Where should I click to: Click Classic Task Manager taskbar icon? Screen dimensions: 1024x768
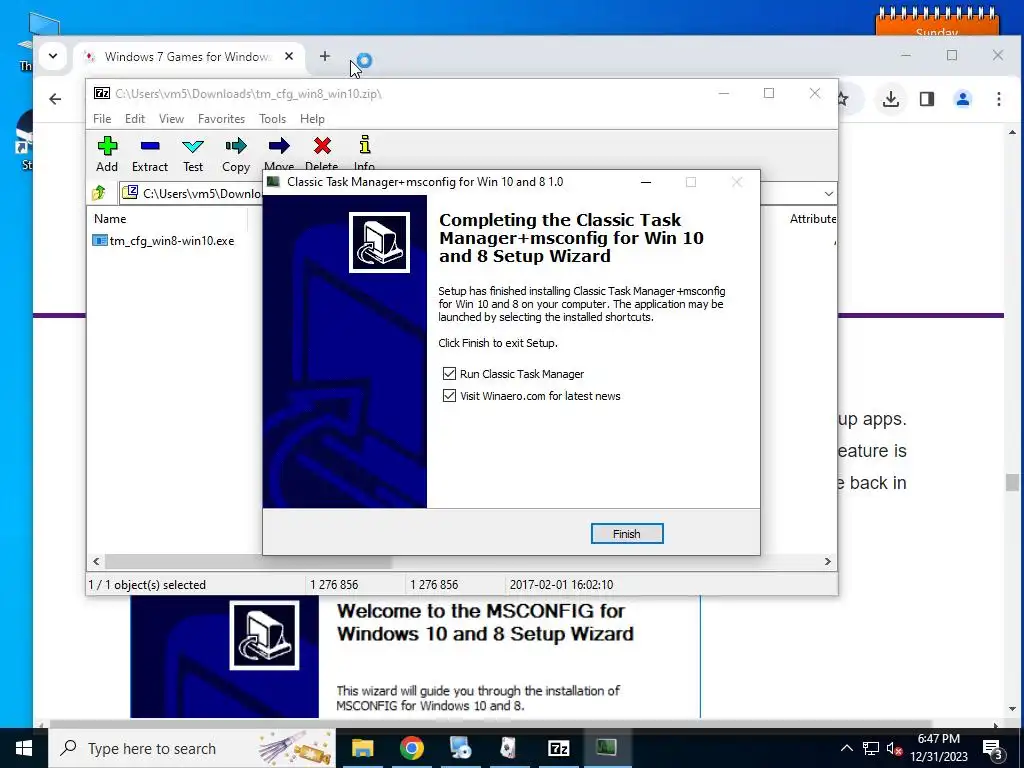607,748
